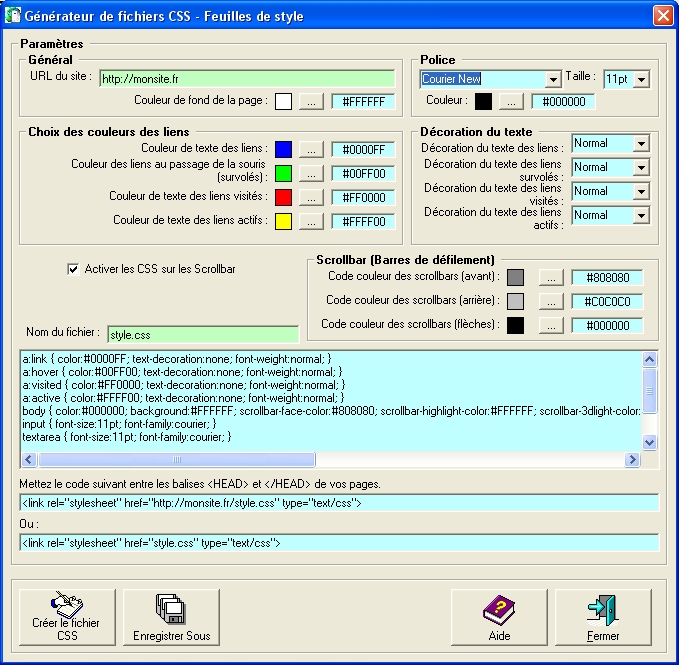Viewport: 679px width, 665px height.
Task: Select the blue link text color swatch
Action: pyautogui.click(x=284, y=149)
